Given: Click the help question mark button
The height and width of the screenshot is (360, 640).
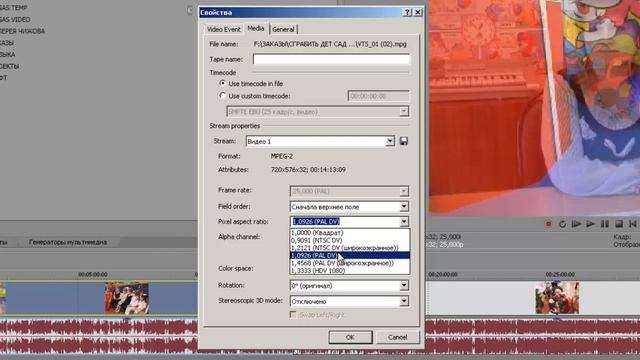Looking at the screenshot, I should (x=407, y=12).
